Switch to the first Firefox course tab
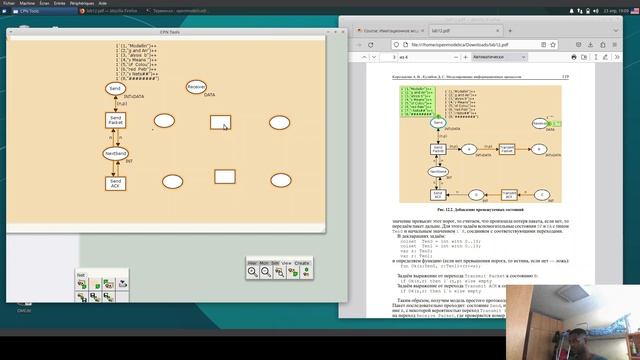This screenshot has width=640, height=360. click(x=390, y=31)
